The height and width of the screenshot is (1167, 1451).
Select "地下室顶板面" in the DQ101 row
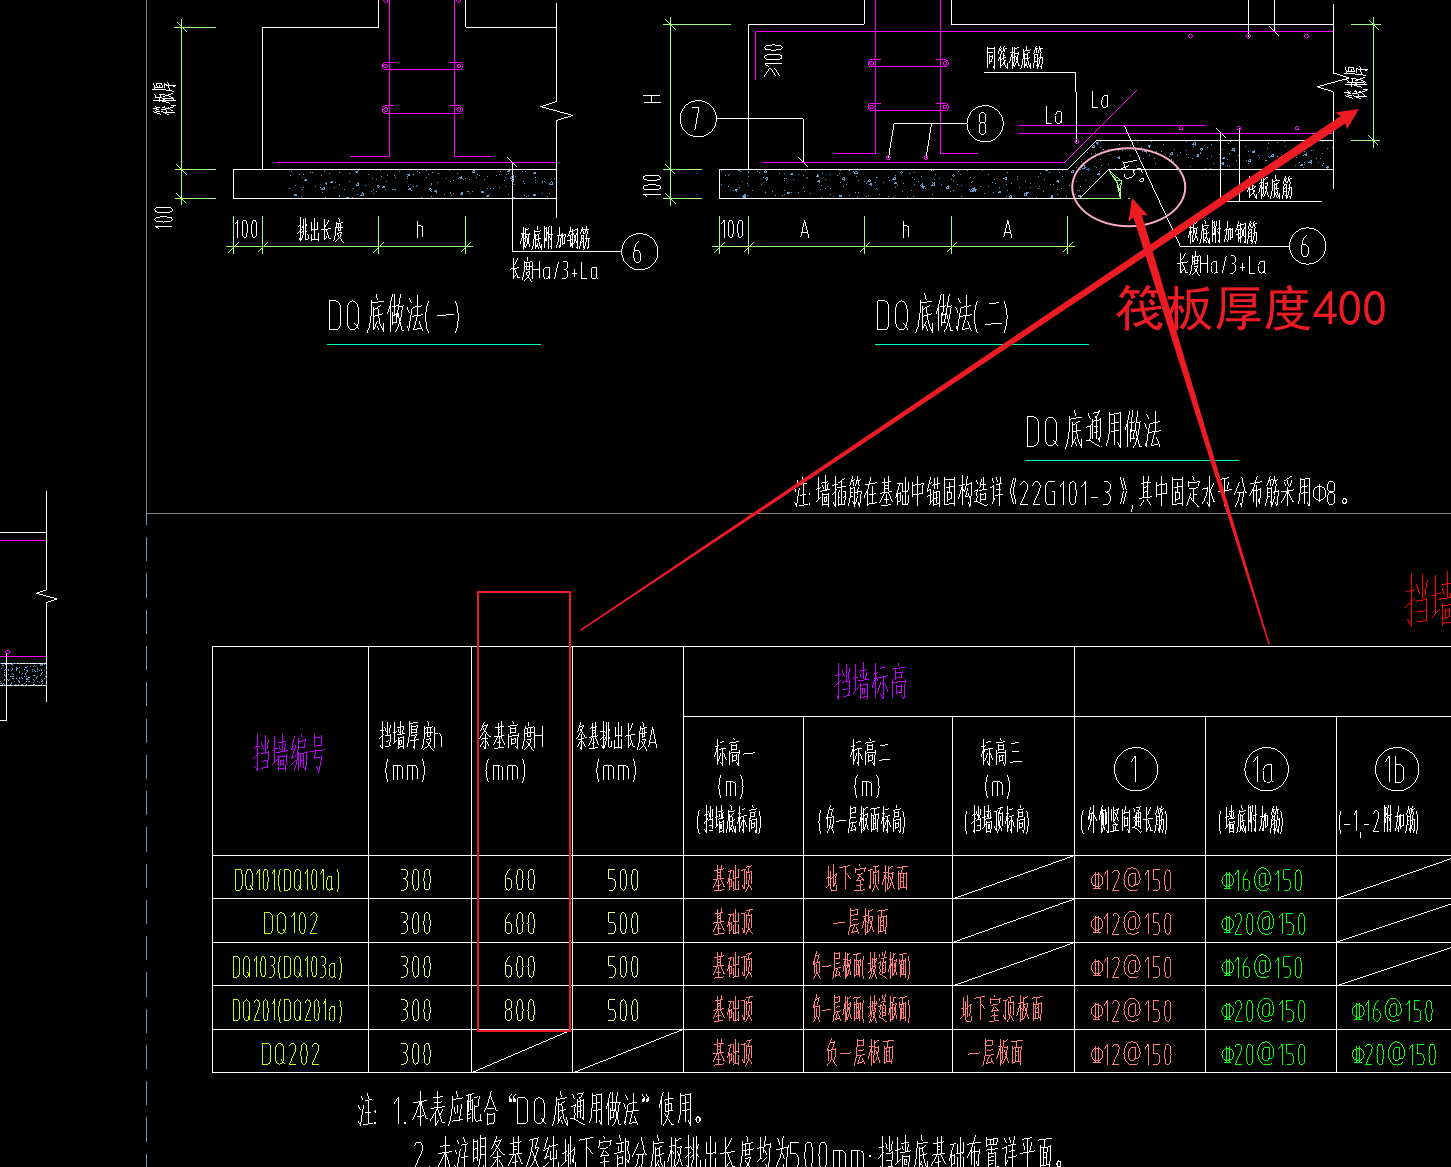point(867,880)
